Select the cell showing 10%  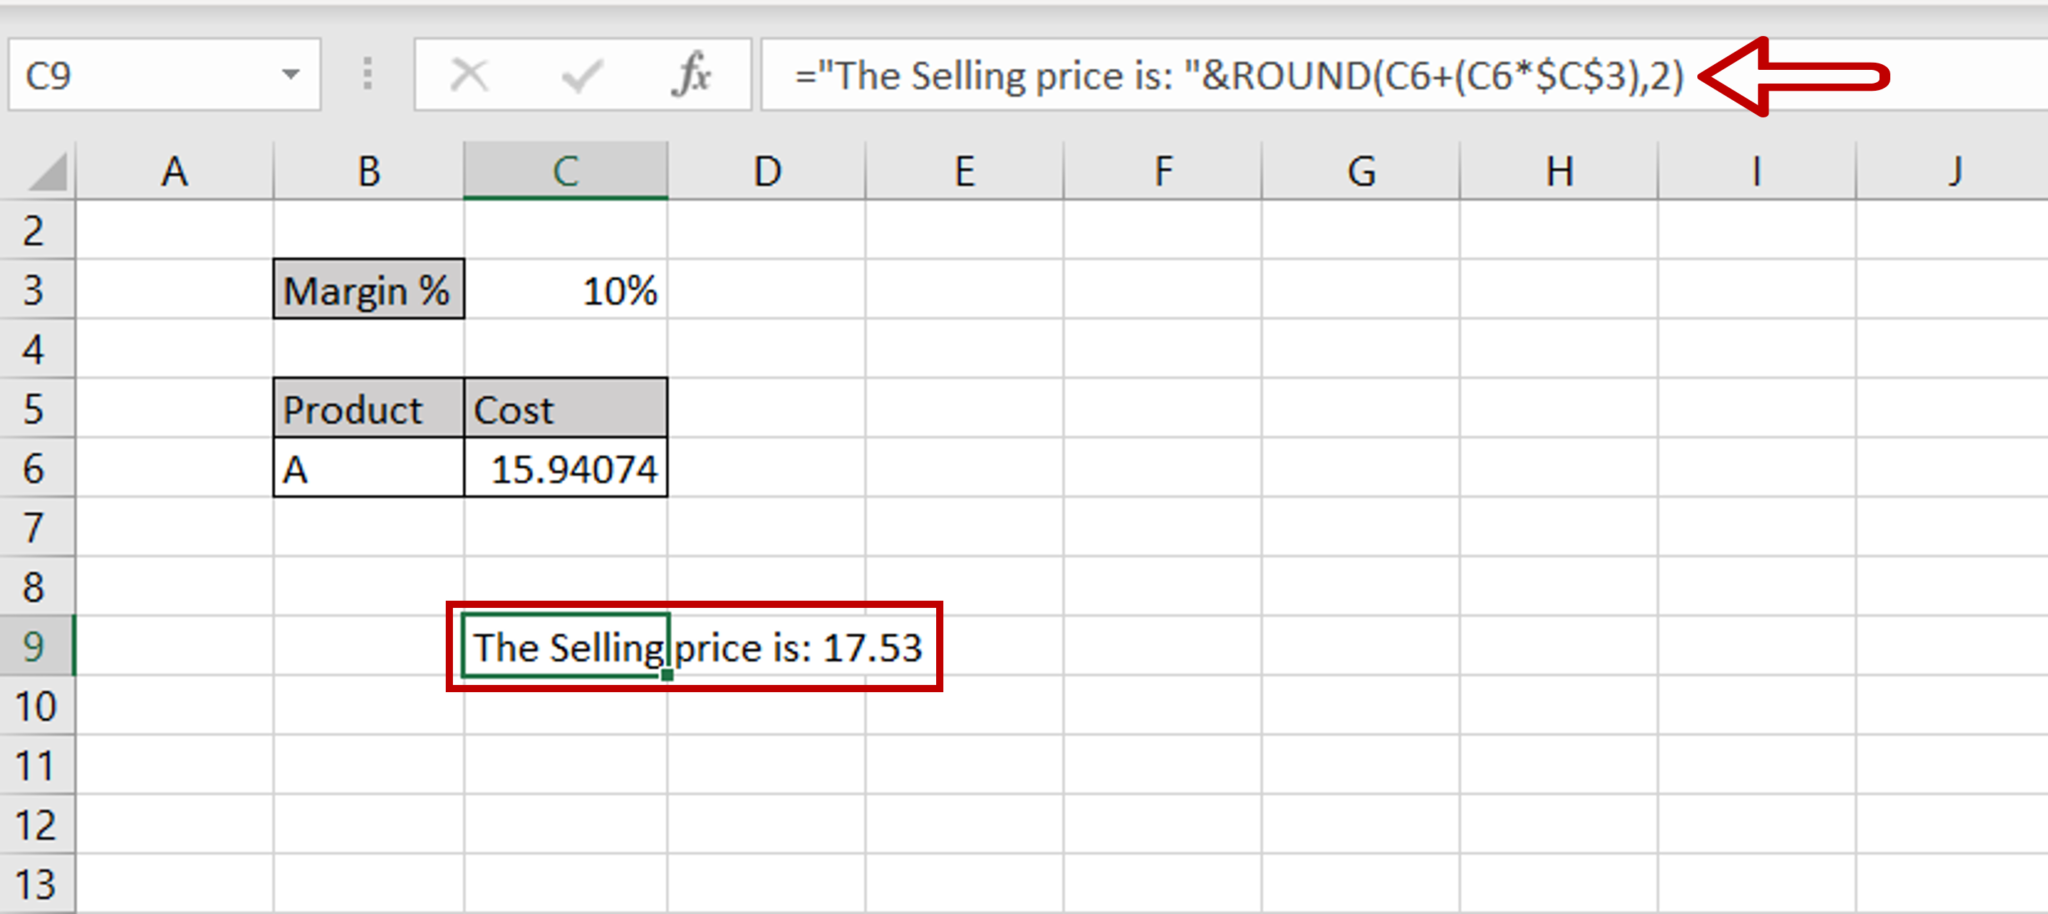pos(565,290)
